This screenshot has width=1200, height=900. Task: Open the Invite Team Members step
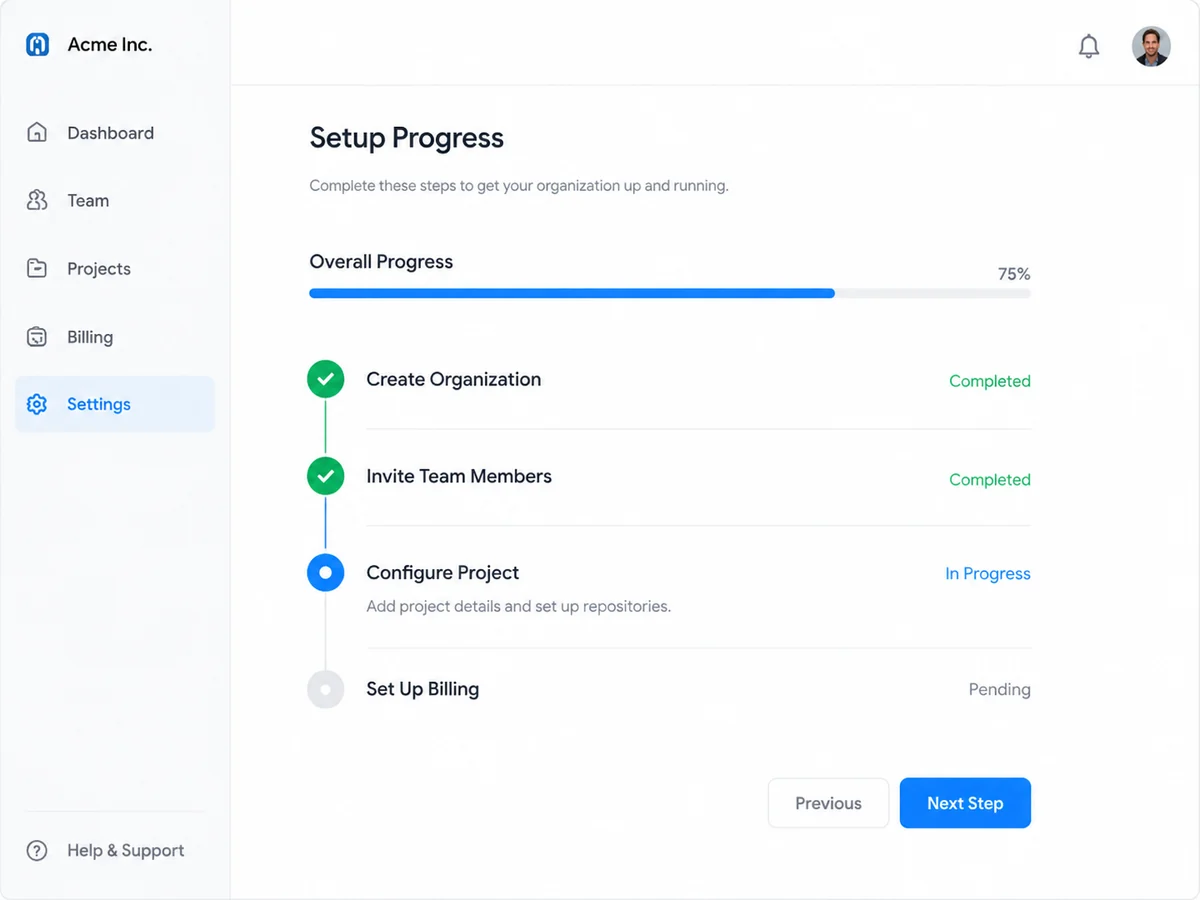(x=459, y=476)
